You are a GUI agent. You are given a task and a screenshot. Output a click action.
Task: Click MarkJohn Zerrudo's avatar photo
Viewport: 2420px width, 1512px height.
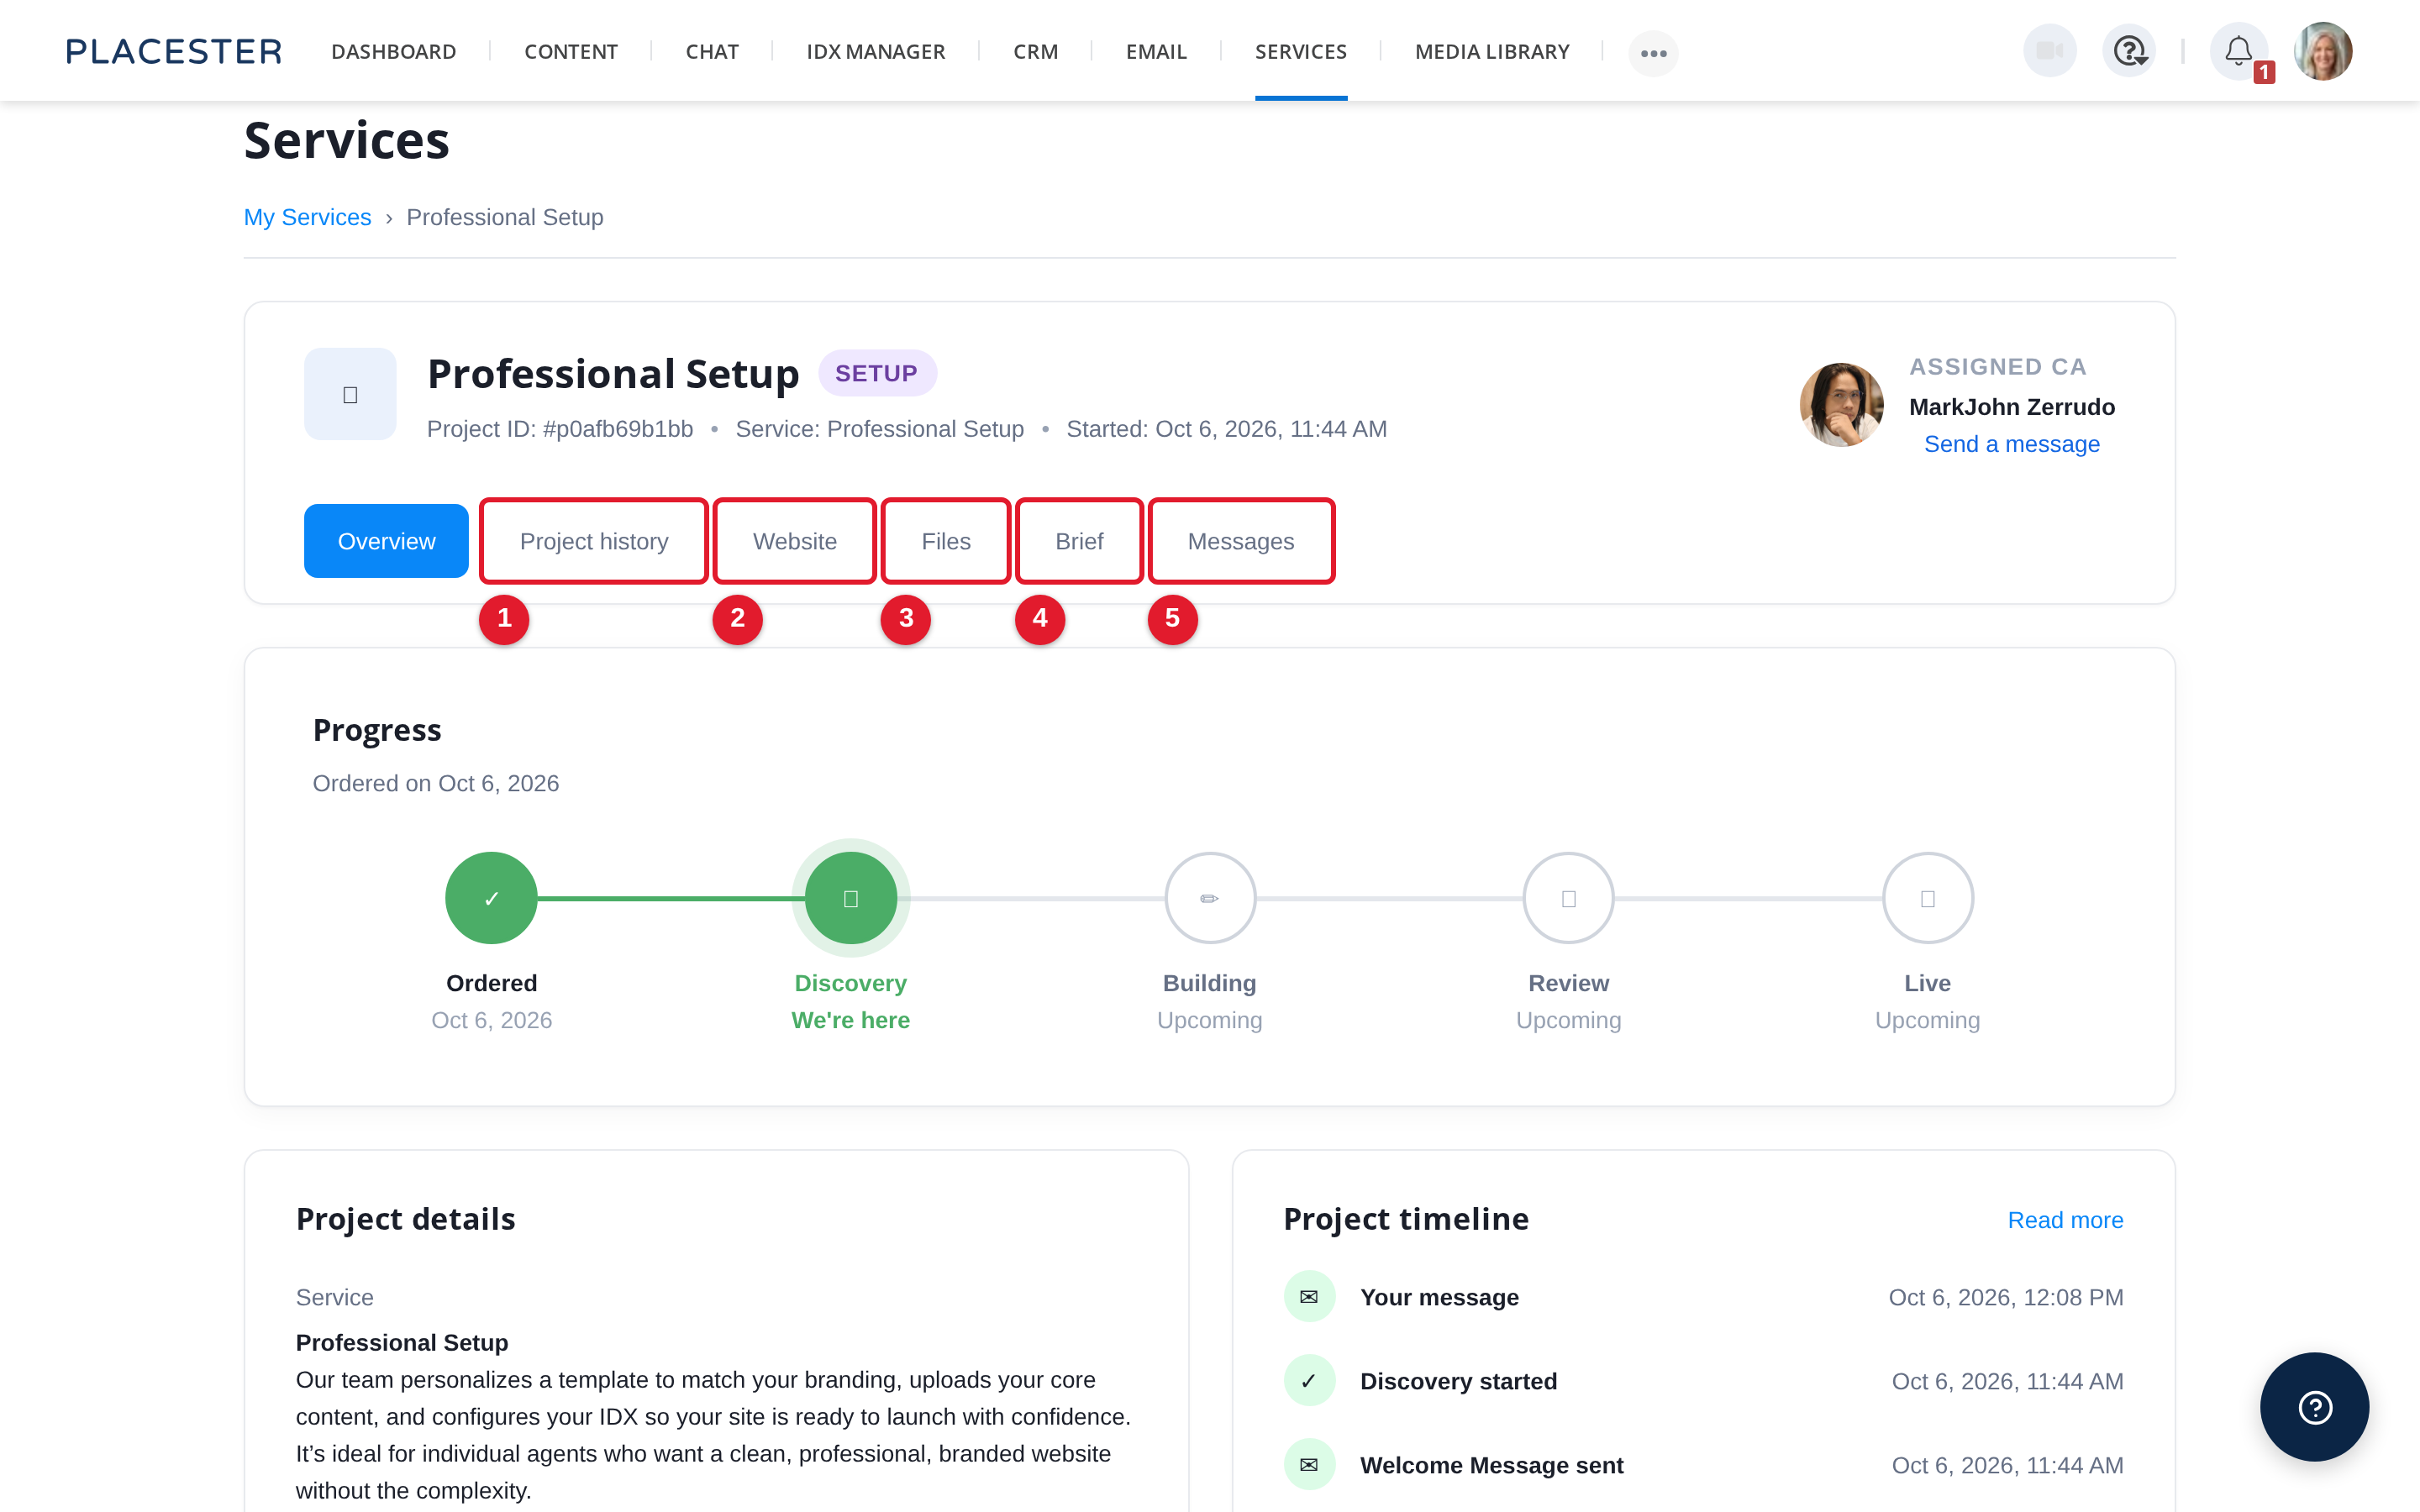[x=1842, y=404]
